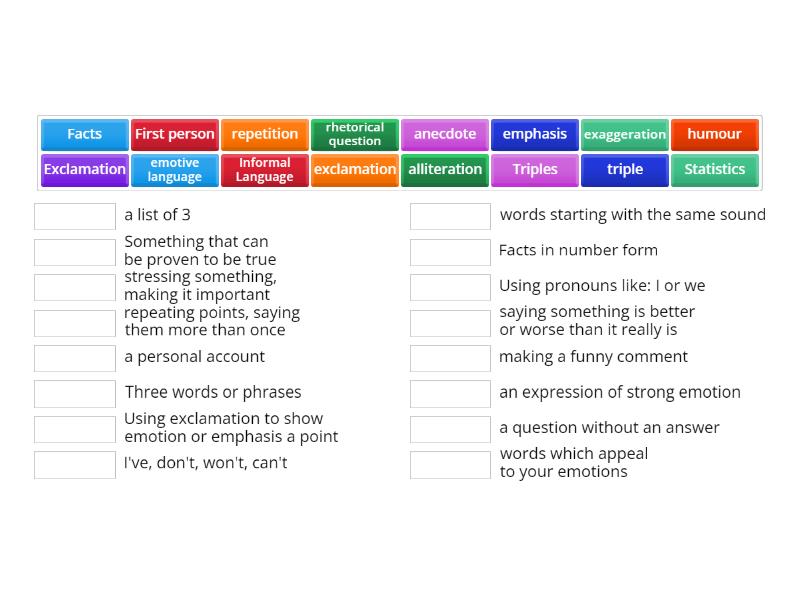Click the box beside 'making a funny comment'

(449, 357)
